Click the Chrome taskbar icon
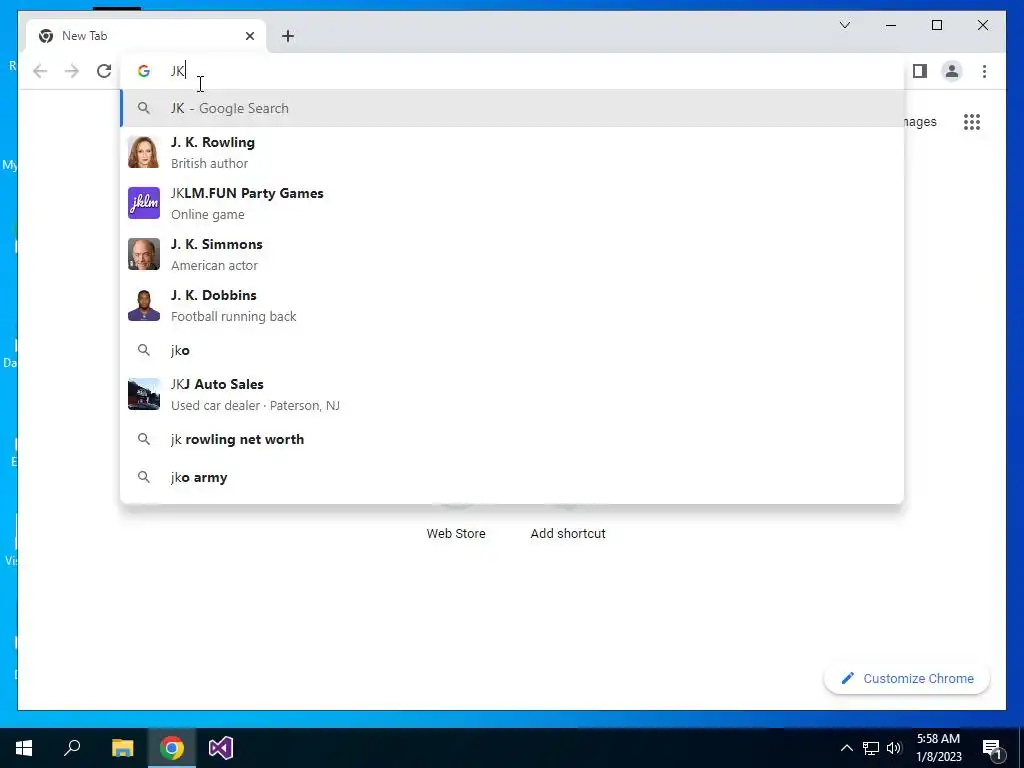1024x768 pixels. (172, 748)
